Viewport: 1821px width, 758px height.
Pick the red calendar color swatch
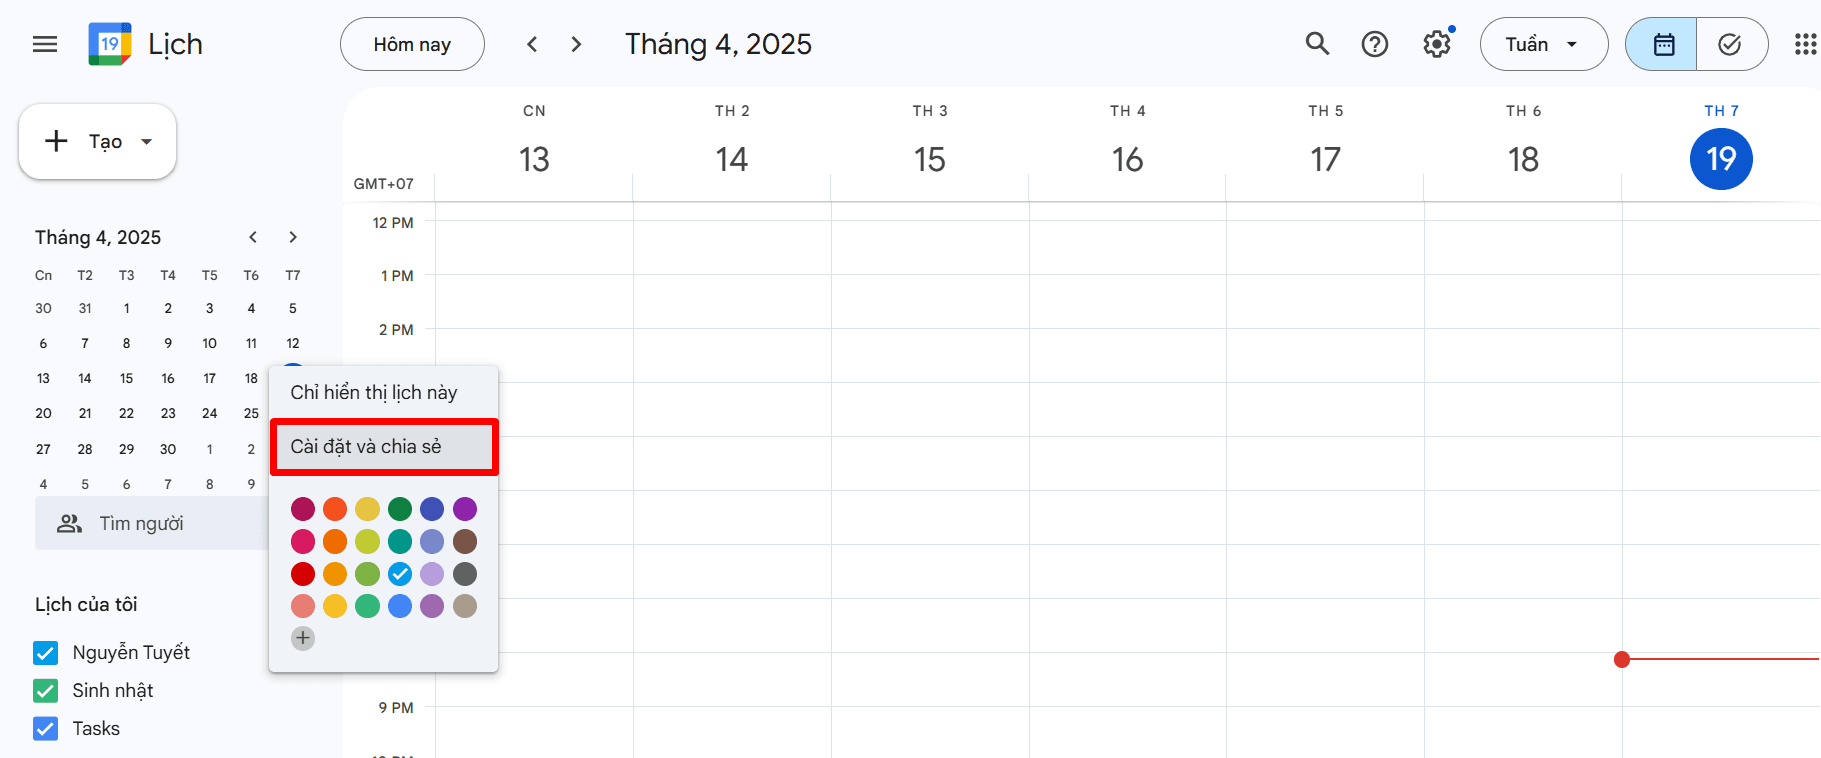pyautogui.click(x=302, y=574)
